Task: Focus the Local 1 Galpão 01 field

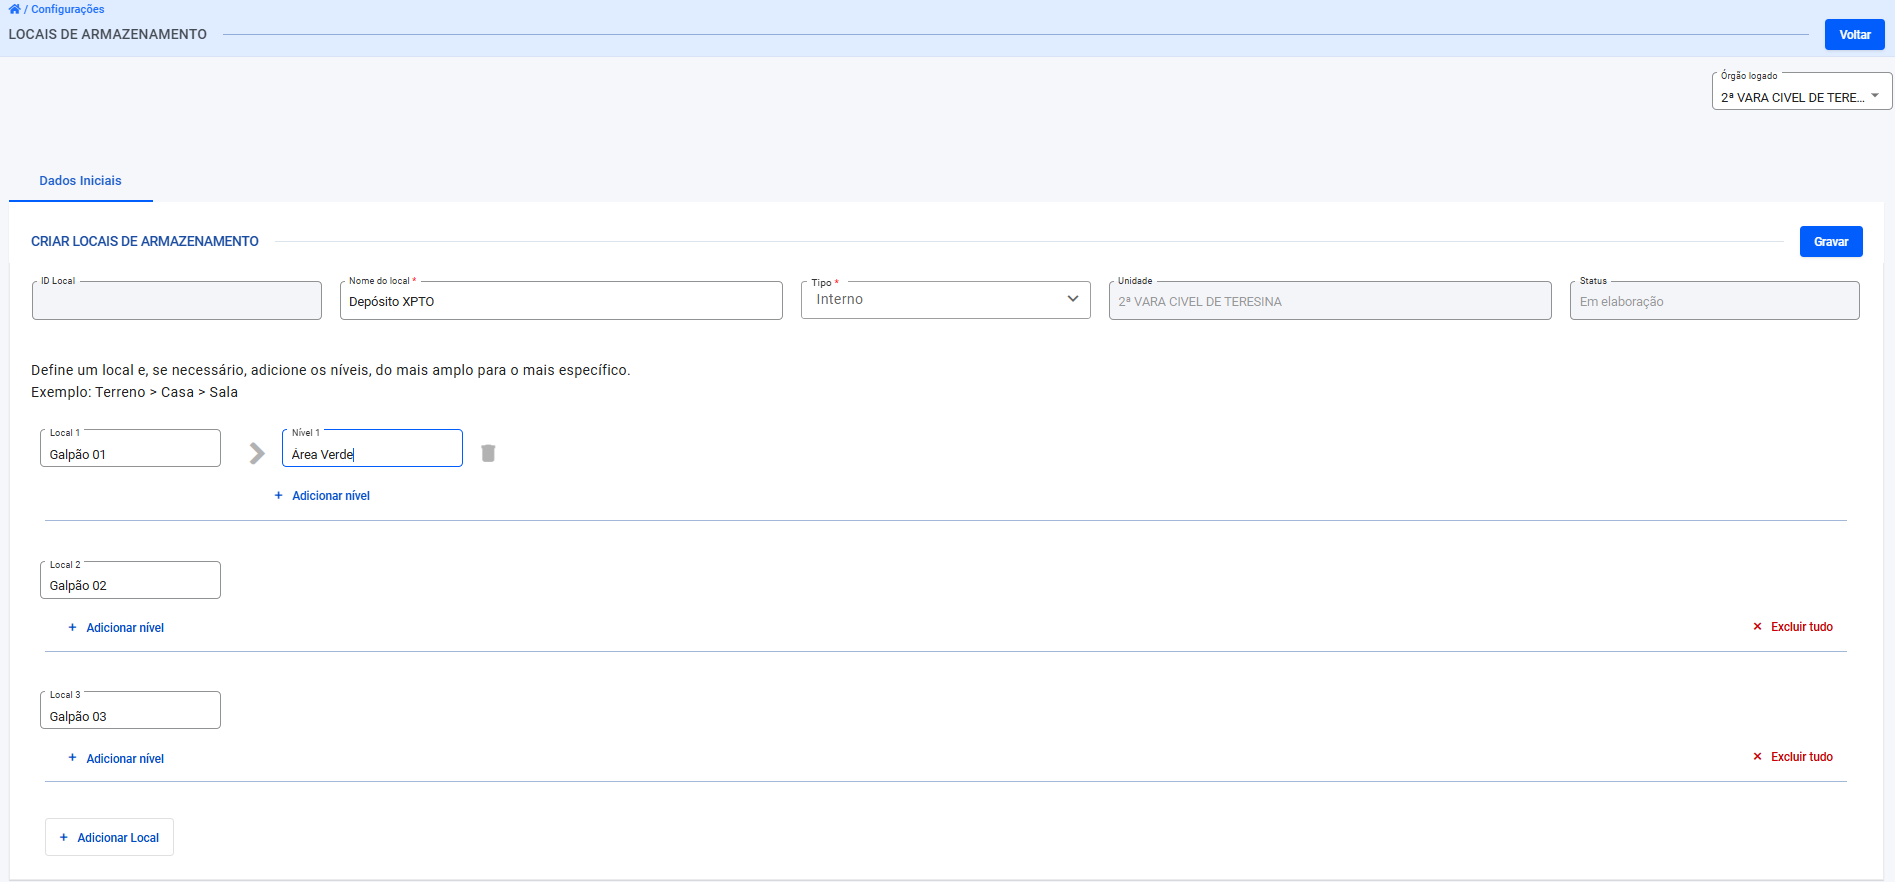Action: point(130,454)
